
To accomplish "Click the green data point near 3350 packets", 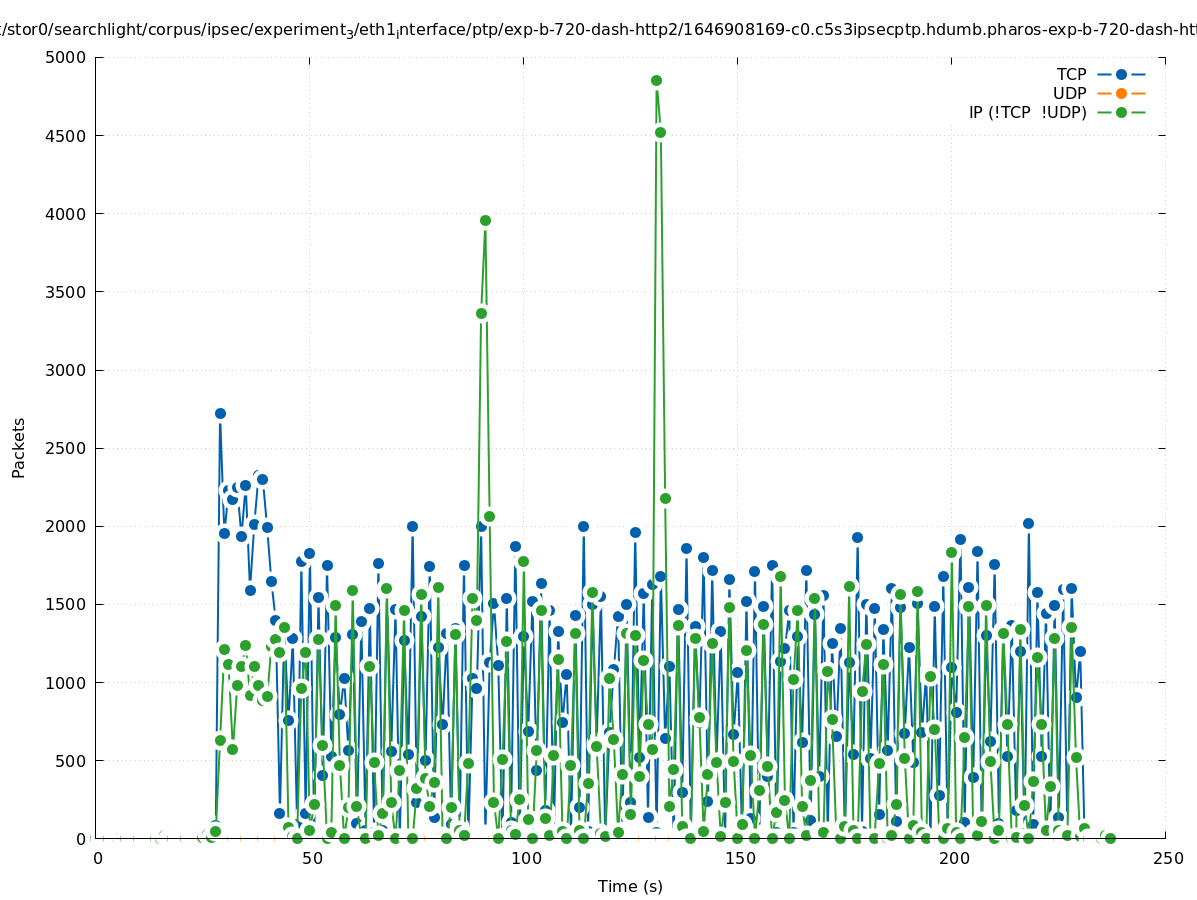I will (481, 313).
